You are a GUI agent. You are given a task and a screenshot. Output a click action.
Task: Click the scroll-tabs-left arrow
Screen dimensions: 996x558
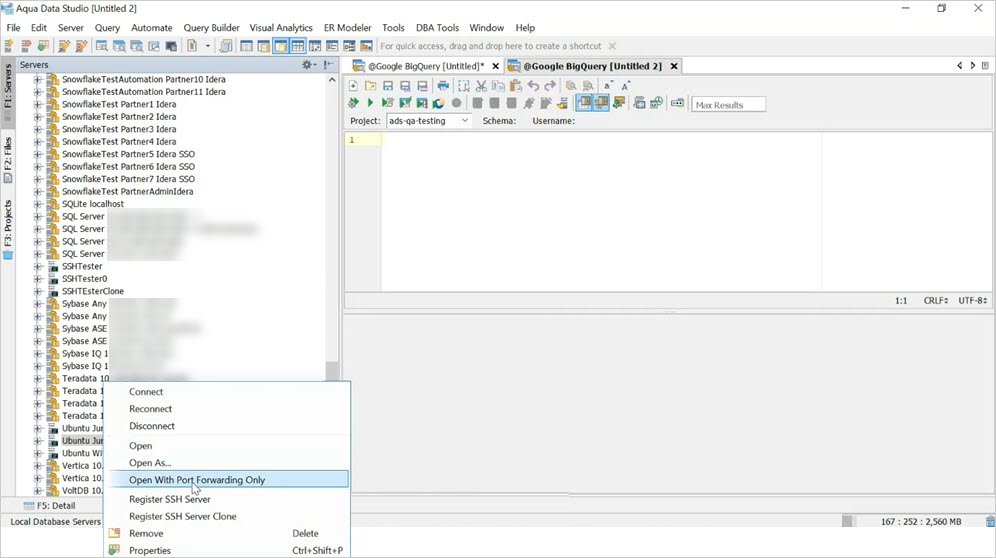pos(959,65)
